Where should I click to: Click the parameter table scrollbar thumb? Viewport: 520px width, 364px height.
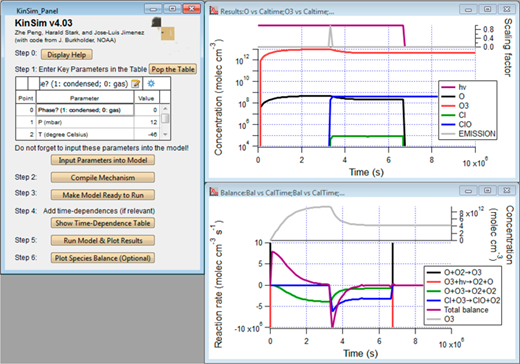[165, 118]
